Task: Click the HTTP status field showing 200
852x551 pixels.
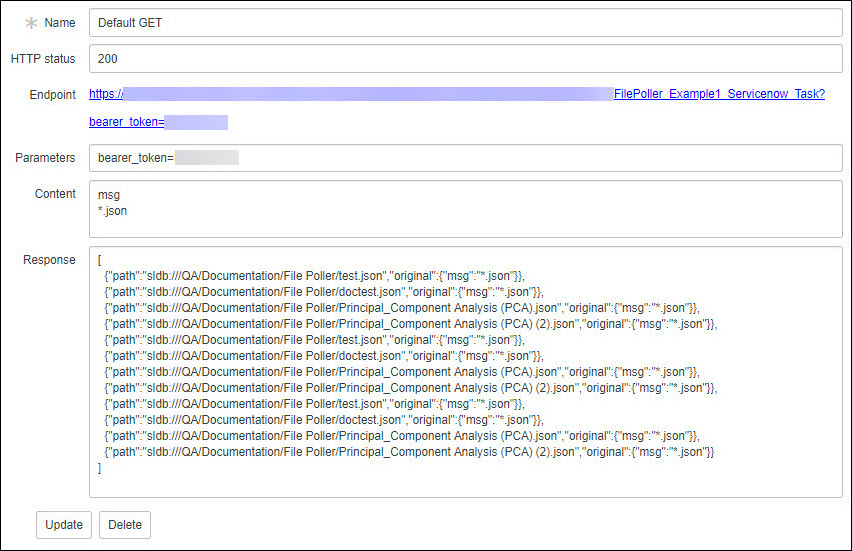Action: point(465,59)
